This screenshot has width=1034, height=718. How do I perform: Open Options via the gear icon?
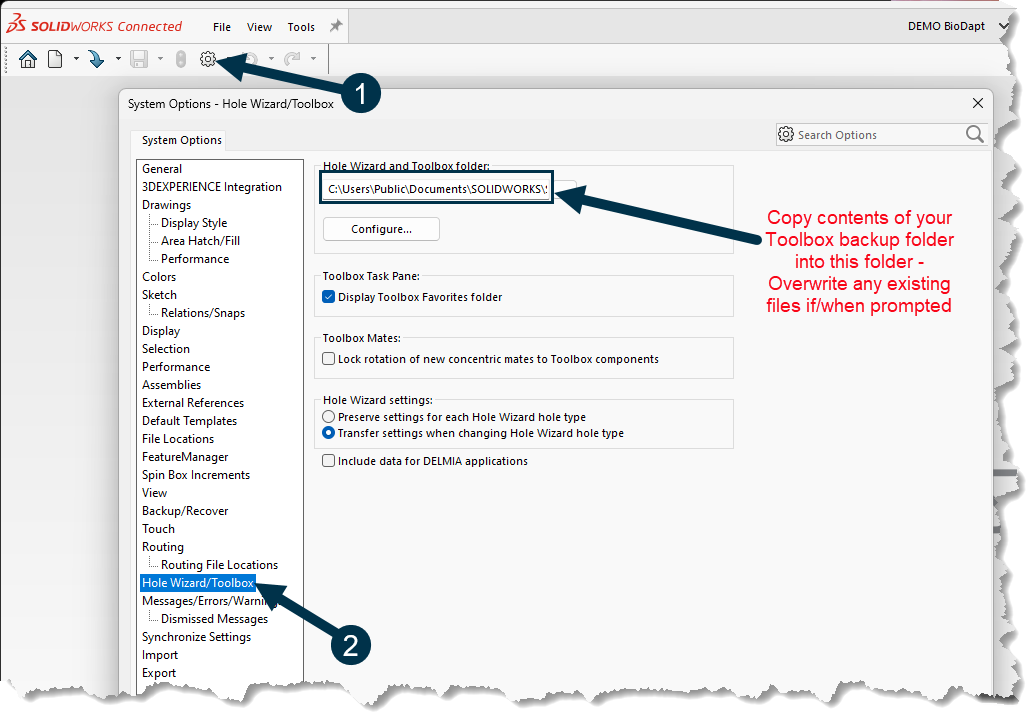point(208,59)
